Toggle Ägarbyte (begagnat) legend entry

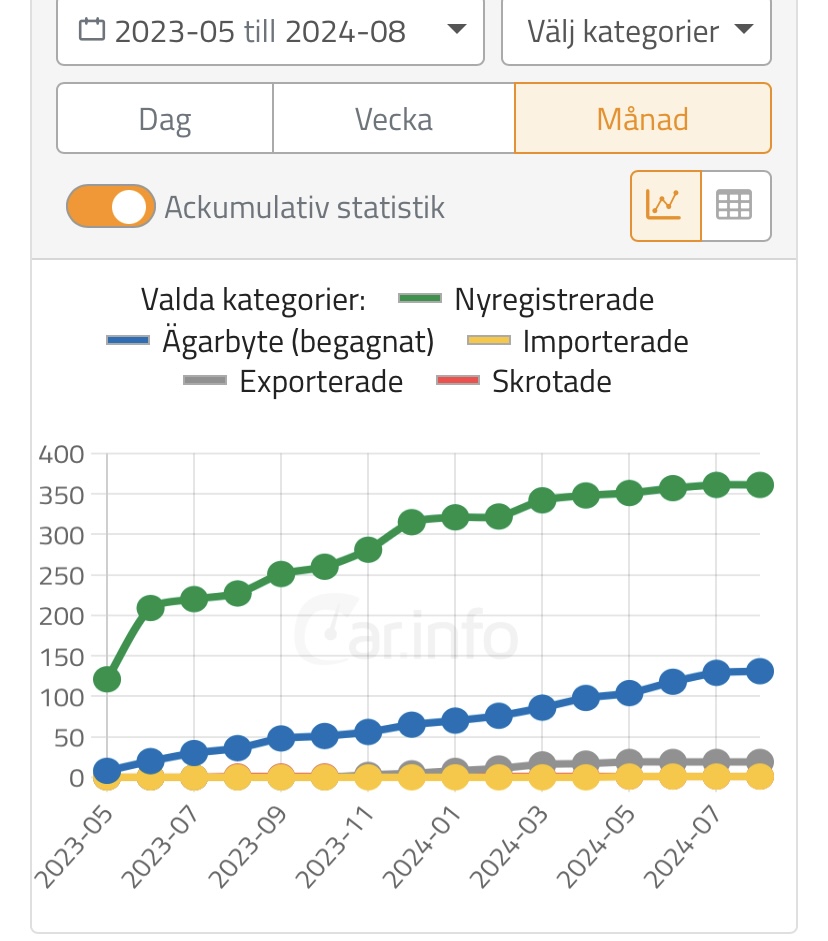(297, 341)
